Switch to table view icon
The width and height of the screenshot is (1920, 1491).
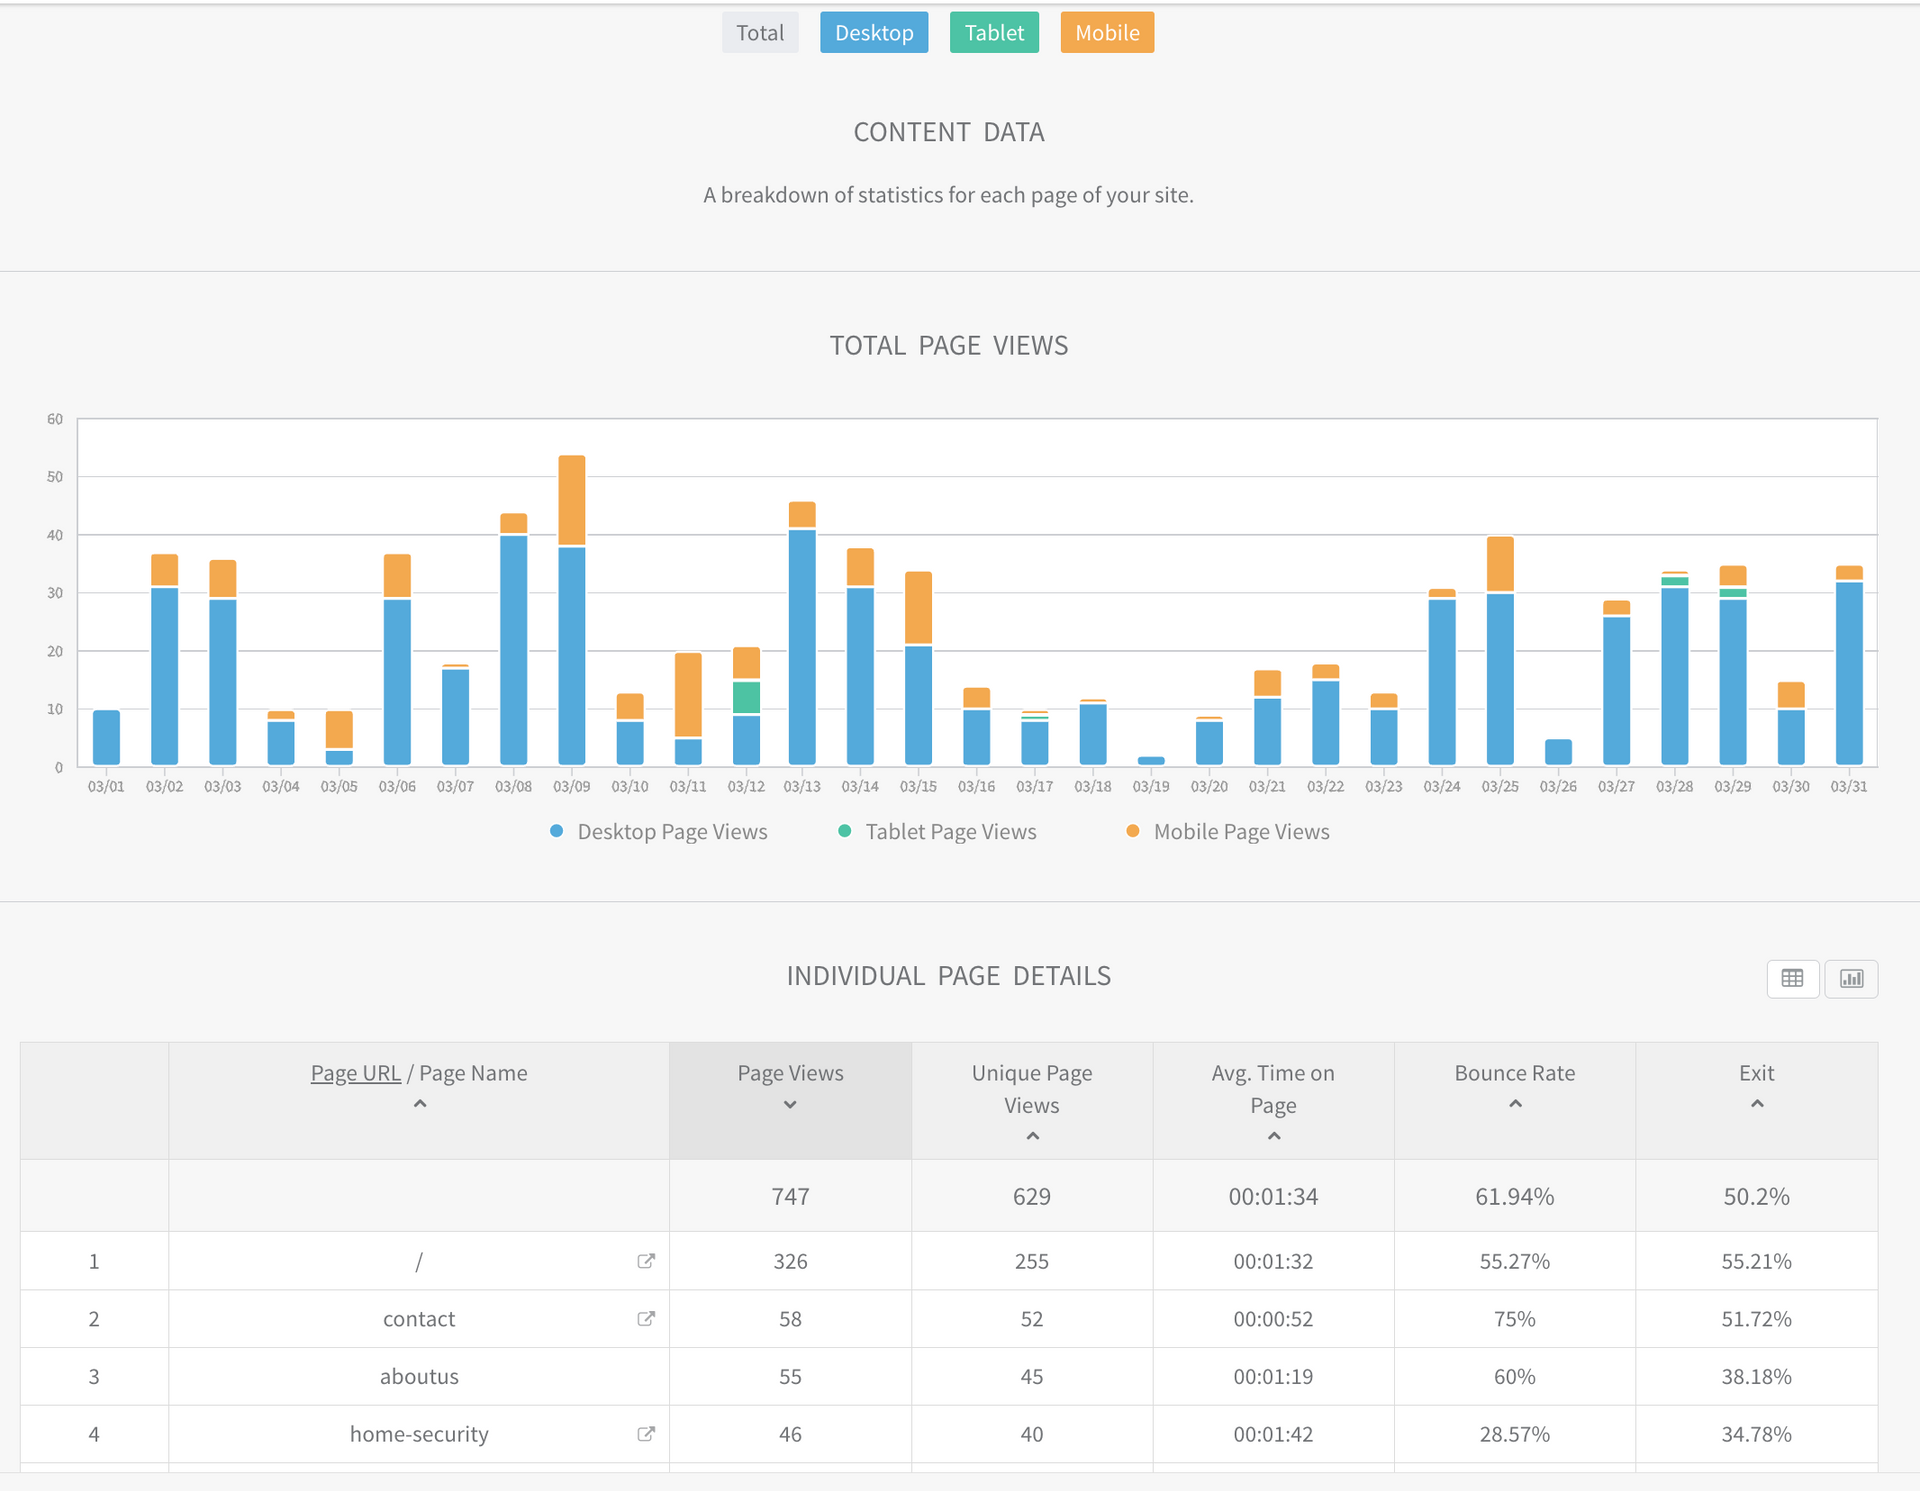pyautogui.click(x=1792, y=978)
